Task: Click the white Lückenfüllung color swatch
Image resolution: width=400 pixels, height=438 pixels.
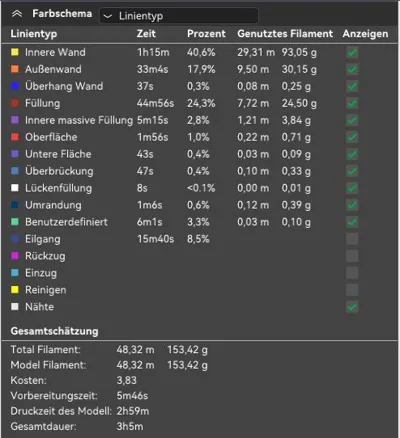Action: [x=15, y=188]
